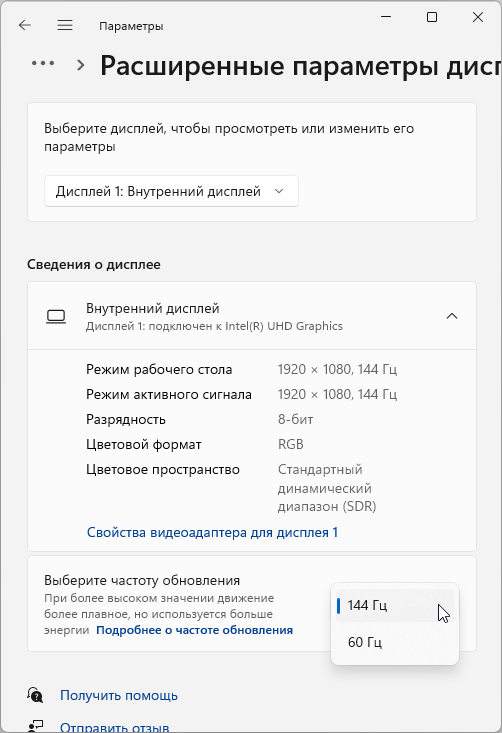Viewport: 502px width, 733px height.
Task: Click the breadcrumb ellipsis icon
Action: pos(43,63)
